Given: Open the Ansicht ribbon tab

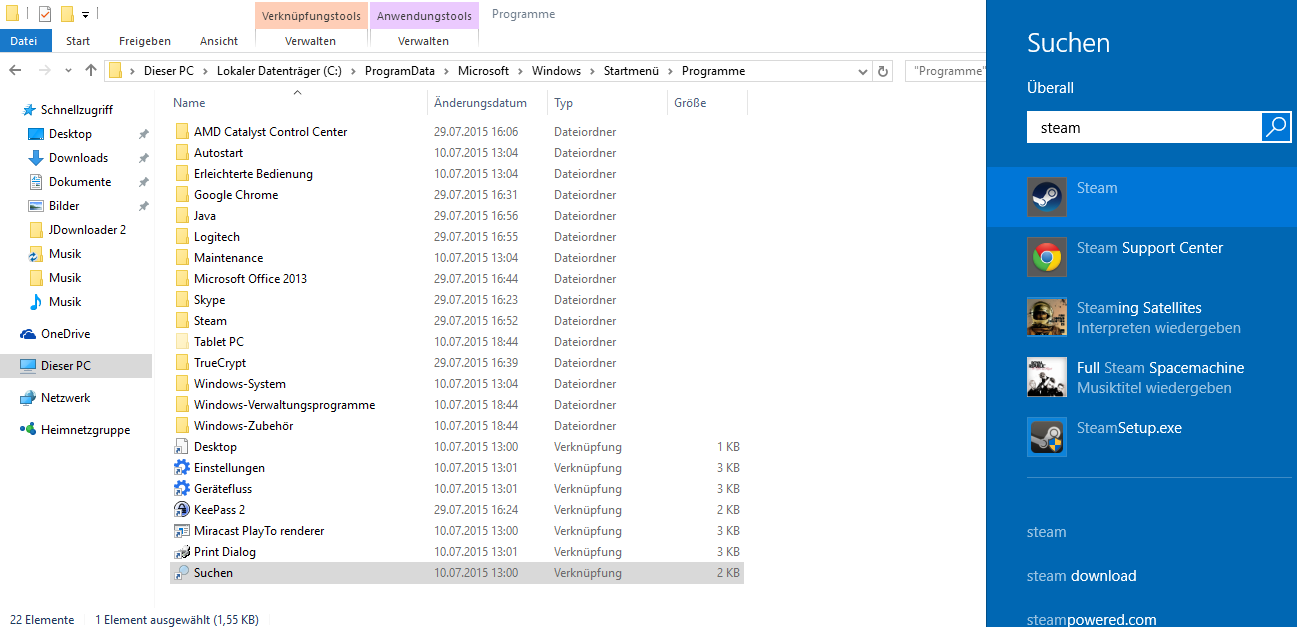Looking at the screenshot, I should (x=219, y=41).
